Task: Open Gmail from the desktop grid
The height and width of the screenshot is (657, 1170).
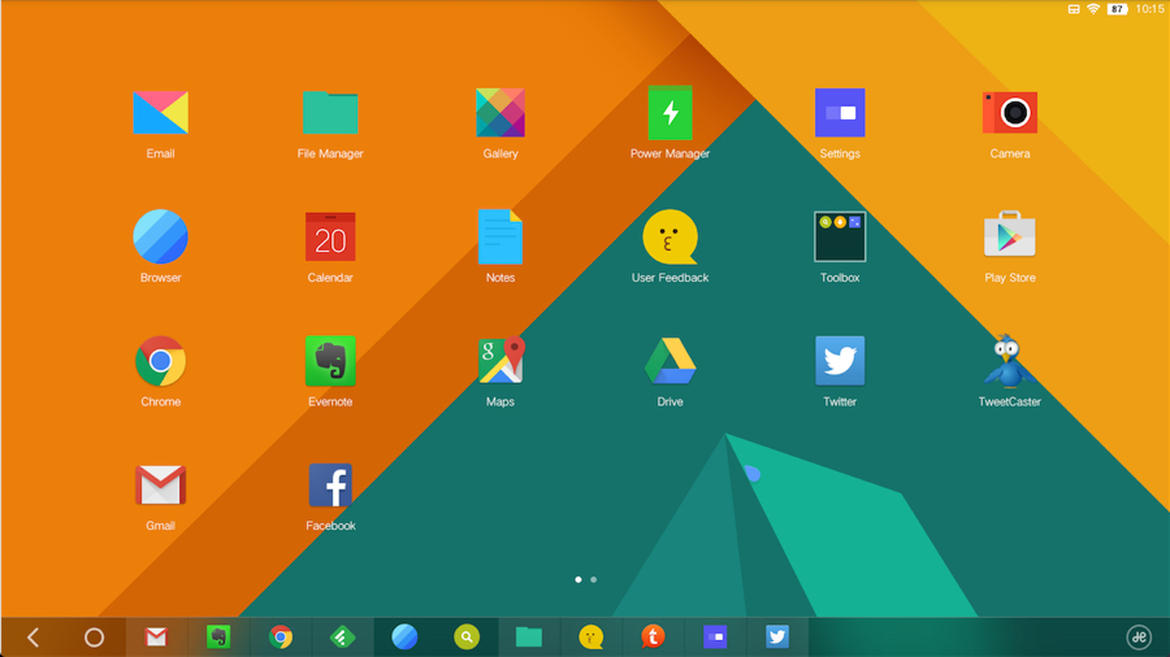Action: tap(160, 485)
